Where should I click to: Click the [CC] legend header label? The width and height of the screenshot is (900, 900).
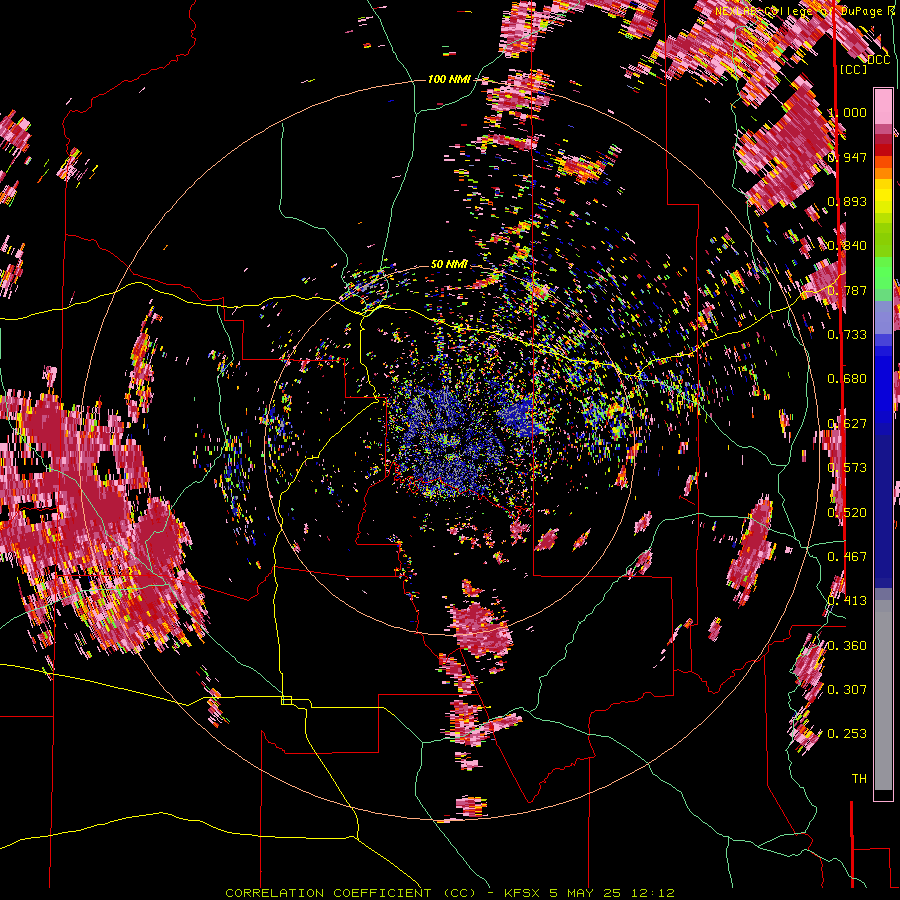[854, 69]
